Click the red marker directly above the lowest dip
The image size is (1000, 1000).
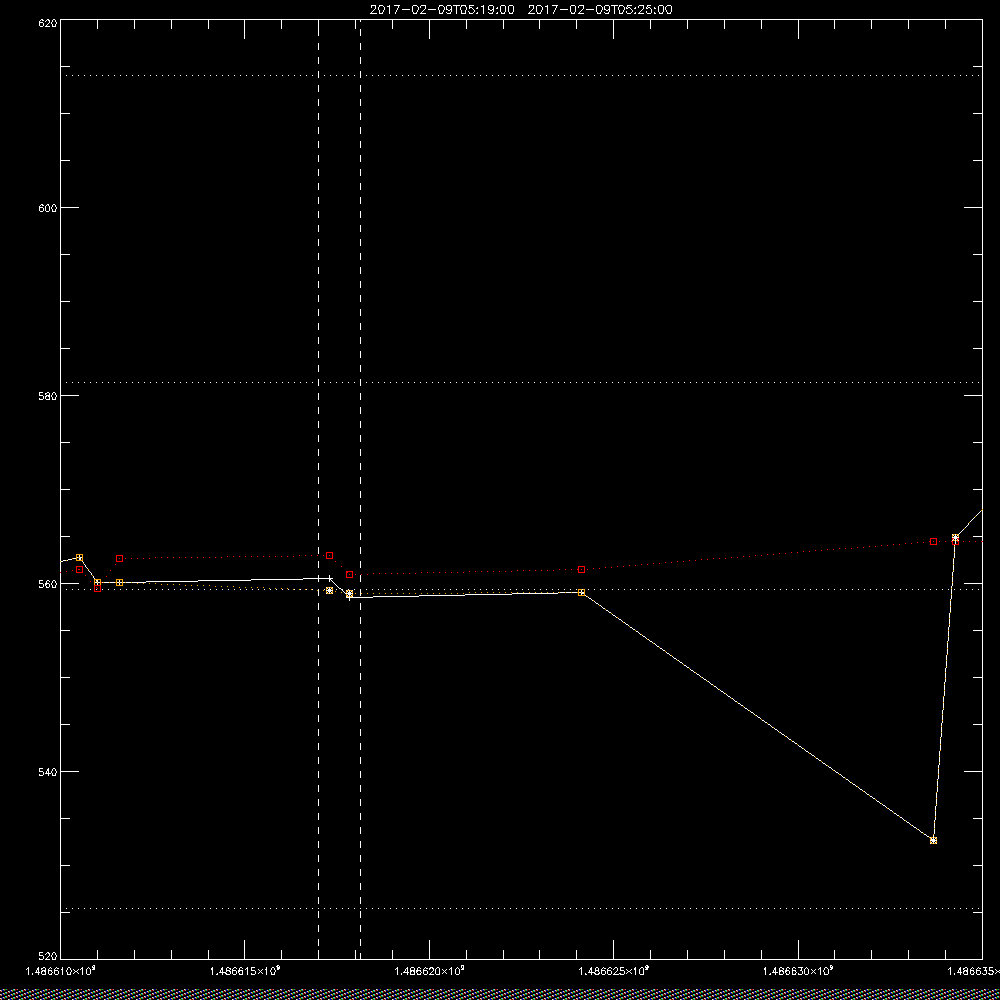click(x=933, y=541)
